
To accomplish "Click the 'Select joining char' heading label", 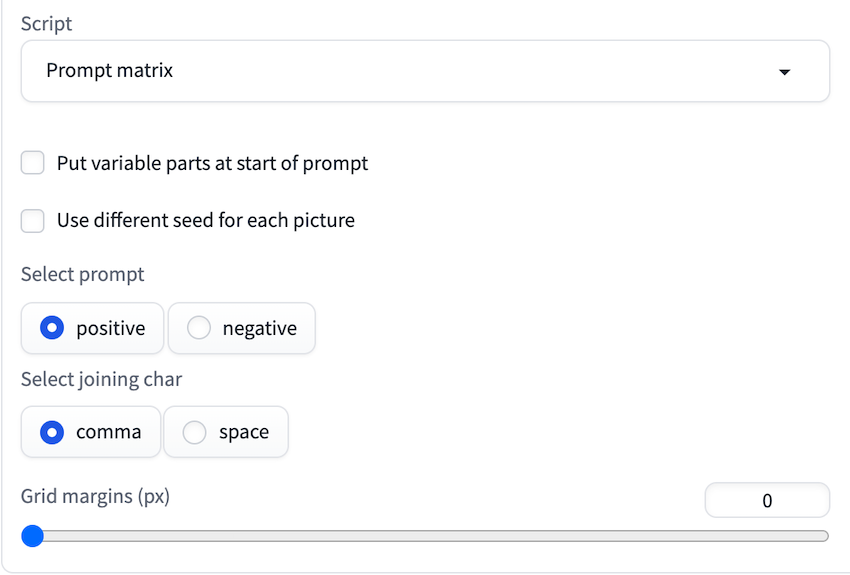I will pos(101,379).
